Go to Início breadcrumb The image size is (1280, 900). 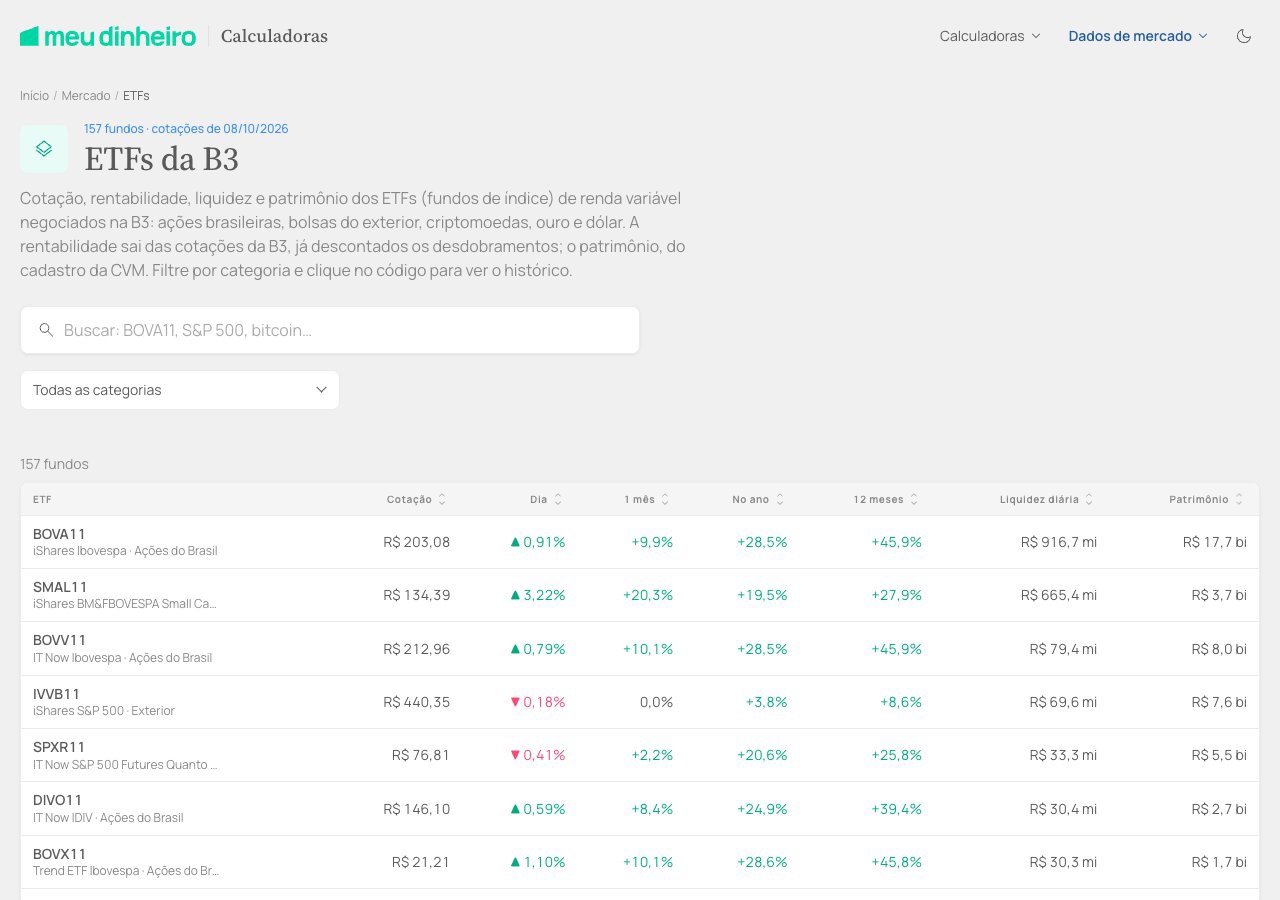(34, 96)
